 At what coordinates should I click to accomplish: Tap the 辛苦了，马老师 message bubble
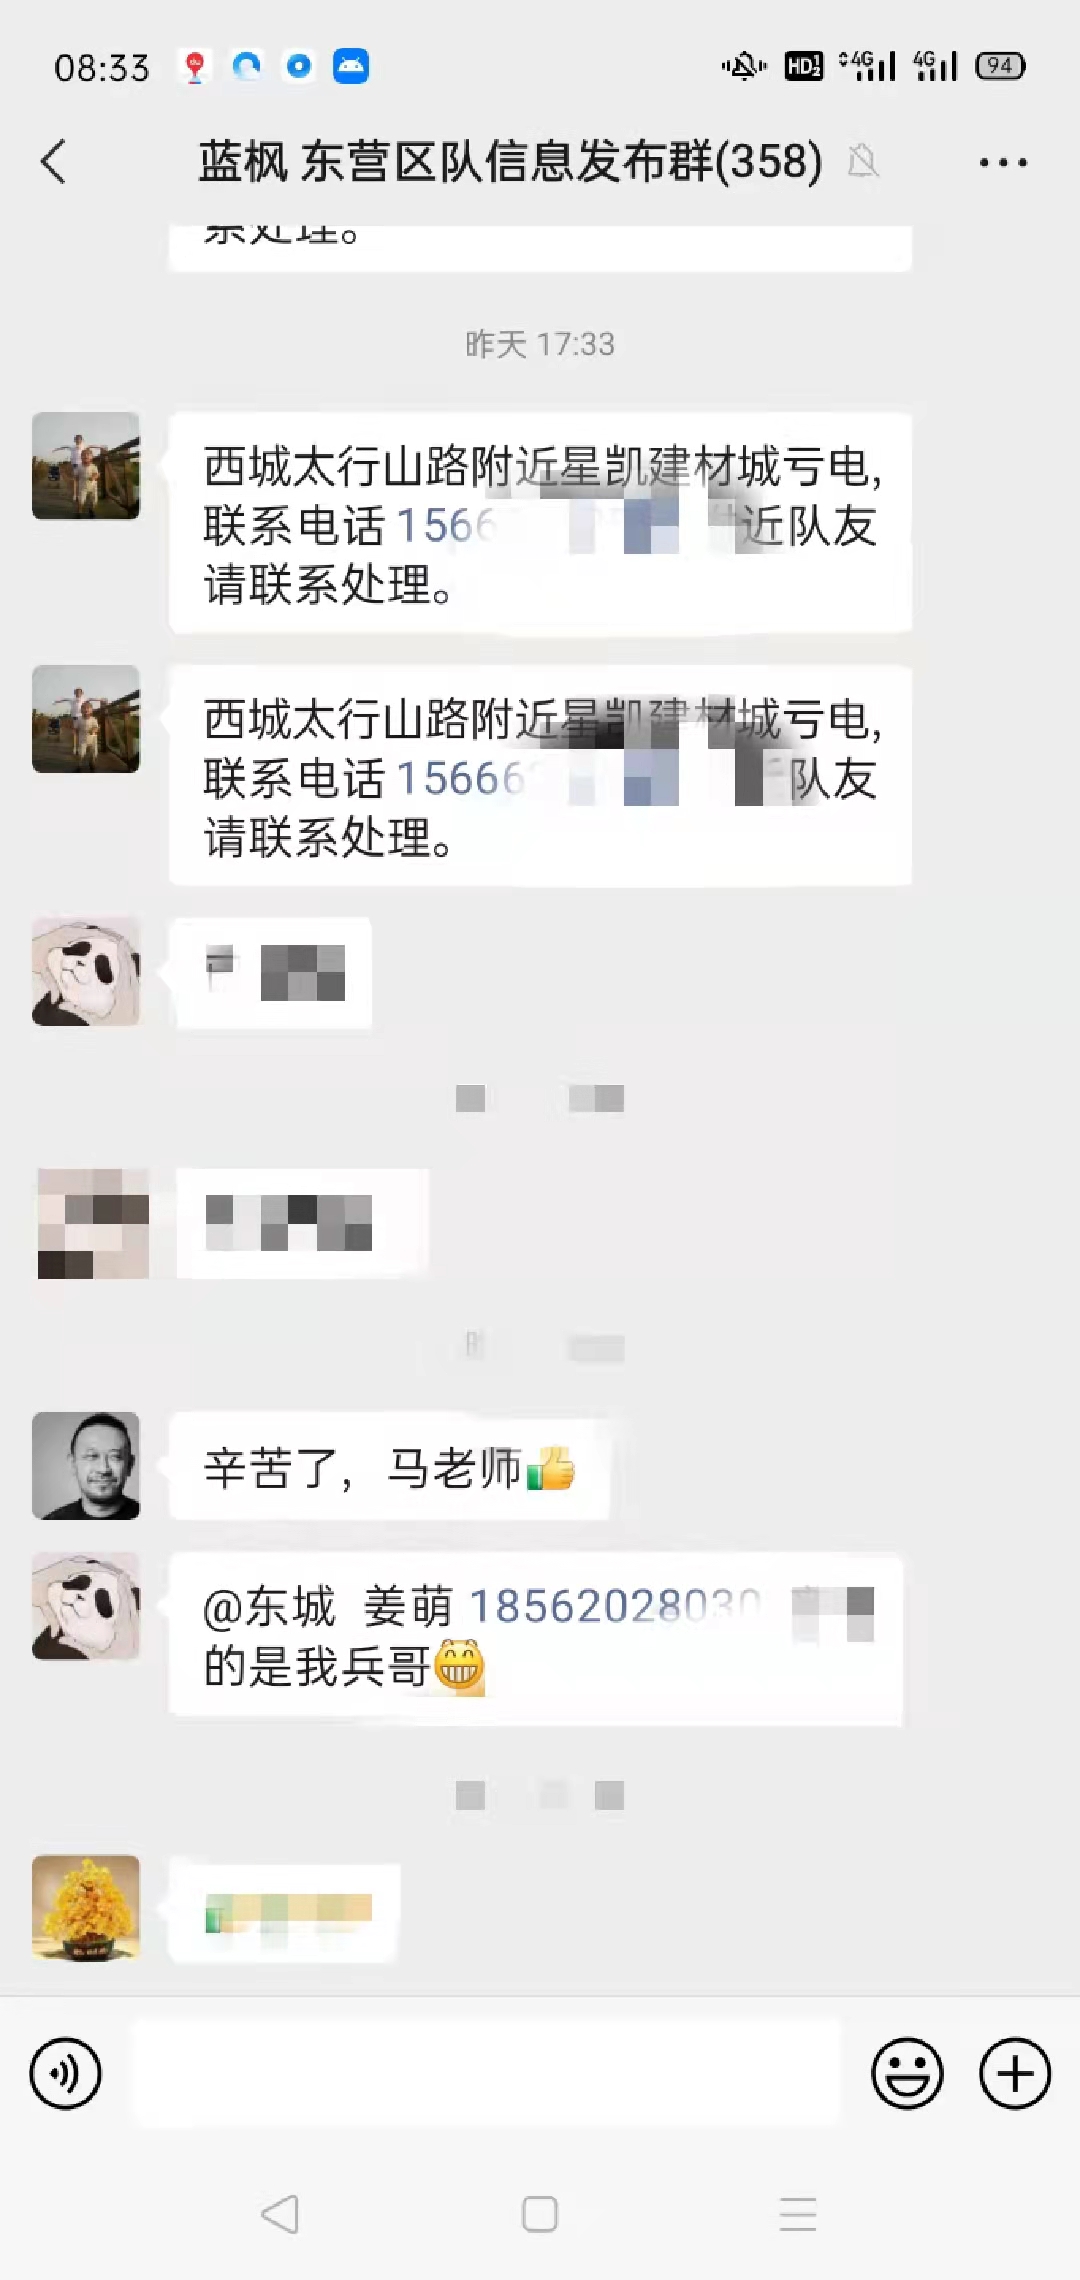tap(389, 1468)
